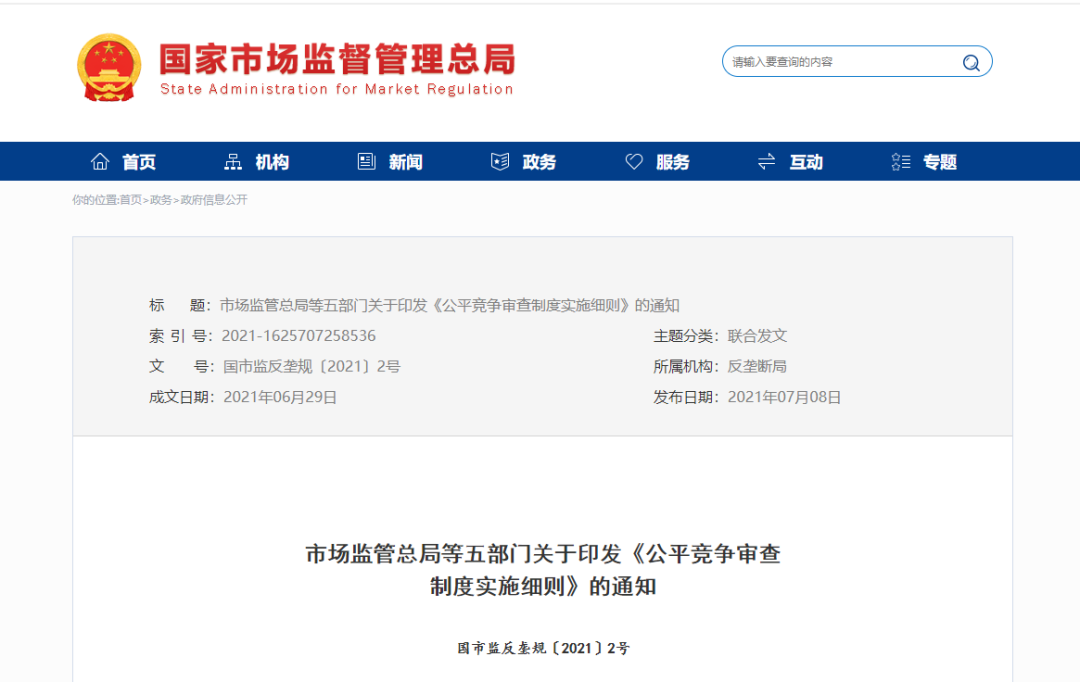Open the 专题 navigation item
1080x682 pixels.
click(939, 162)
